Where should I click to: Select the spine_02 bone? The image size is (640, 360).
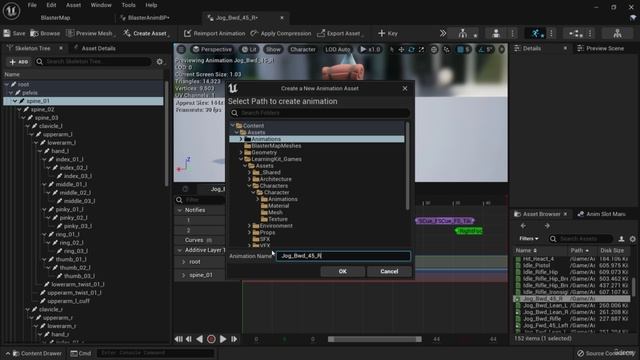tap(42, 109)
